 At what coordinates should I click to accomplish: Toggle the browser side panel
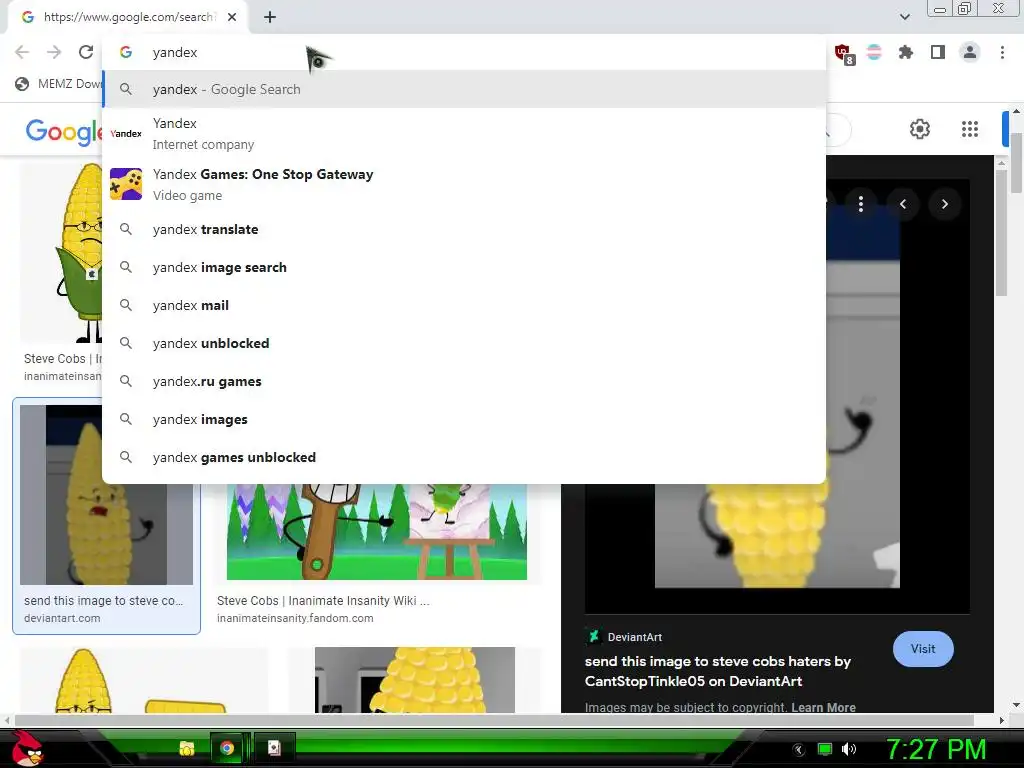pyautogui.click(x=938, y=52)
